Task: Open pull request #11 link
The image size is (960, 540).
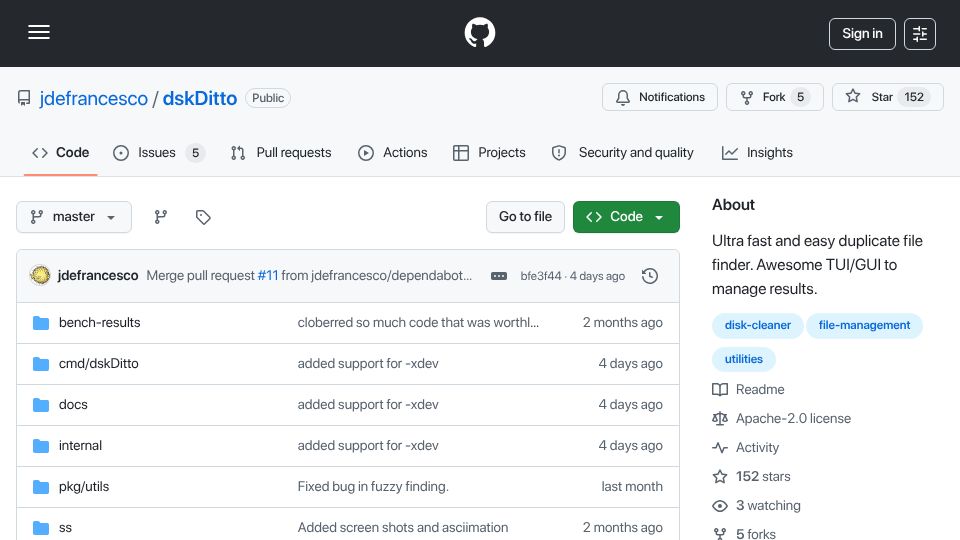Action: click(268, 276)
